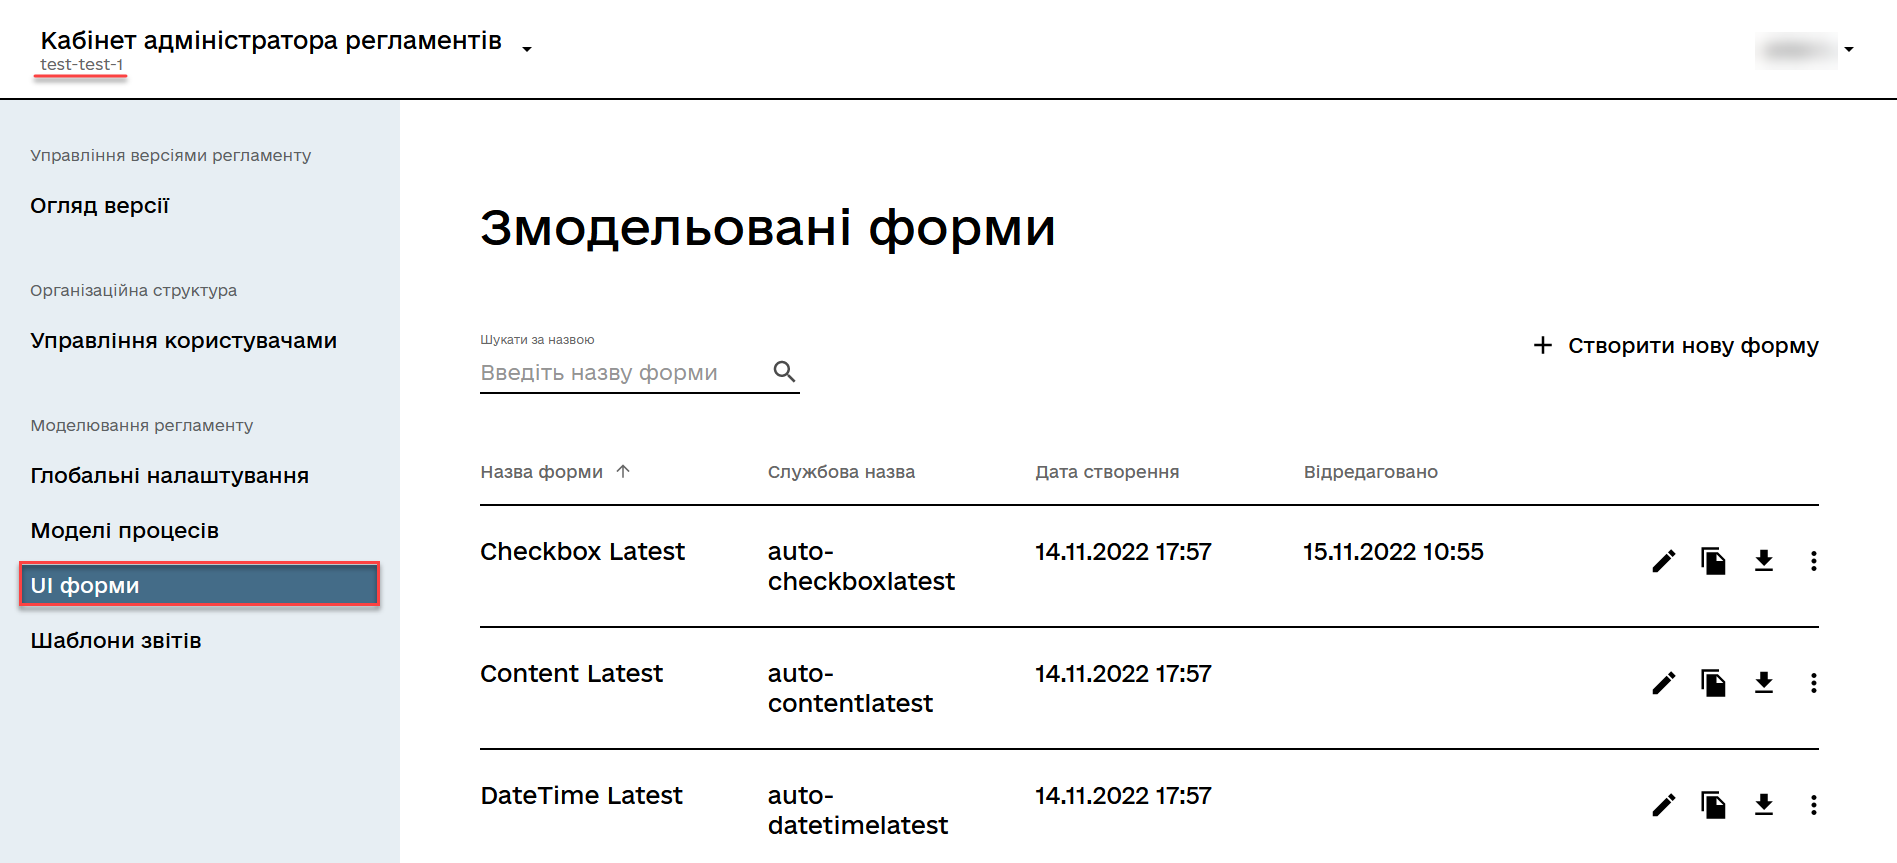Click the 15.11.2022 10:55 edited date

point(1393,552)
